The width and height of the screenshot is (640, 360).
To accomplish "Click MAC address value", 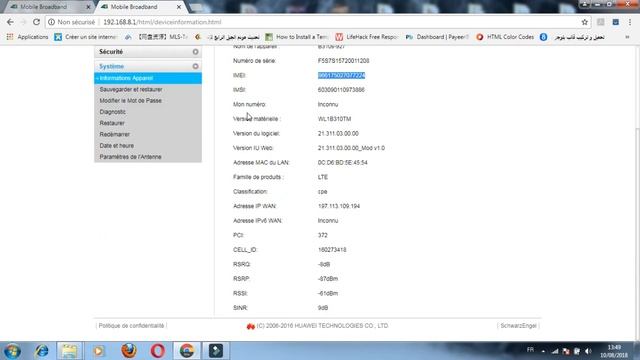I will (342, 162).
